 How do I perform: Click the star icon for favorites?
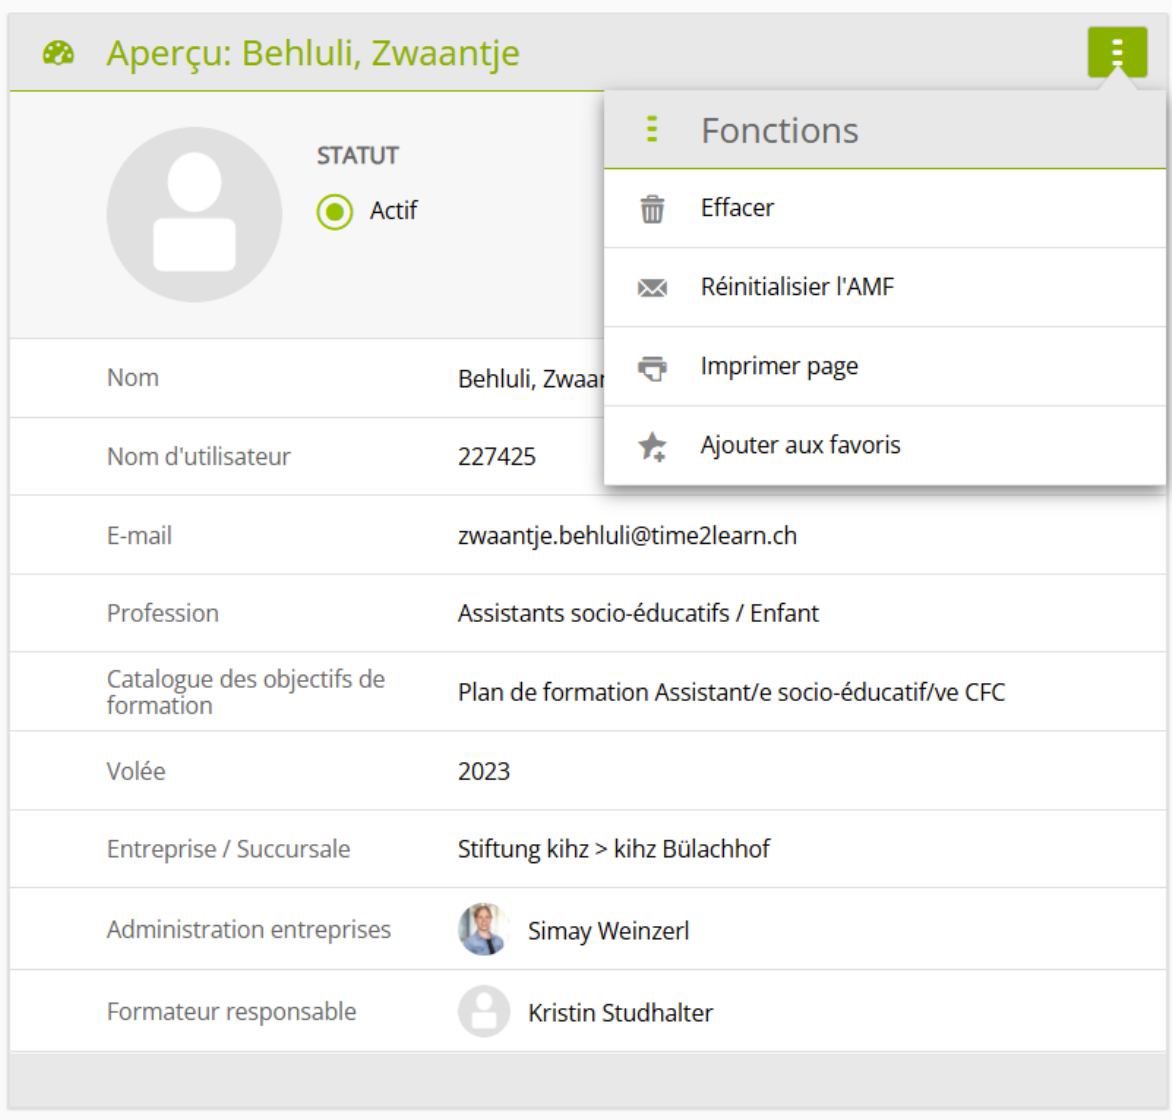coord(652,446)
